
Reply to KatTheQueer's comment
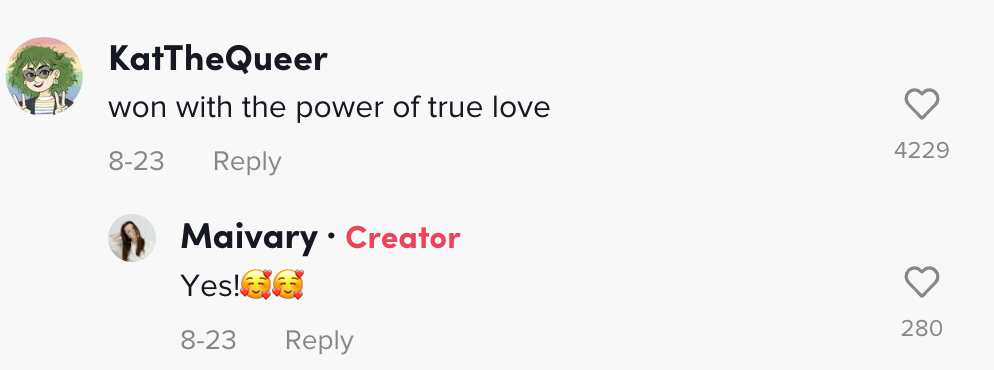point(247,162)
